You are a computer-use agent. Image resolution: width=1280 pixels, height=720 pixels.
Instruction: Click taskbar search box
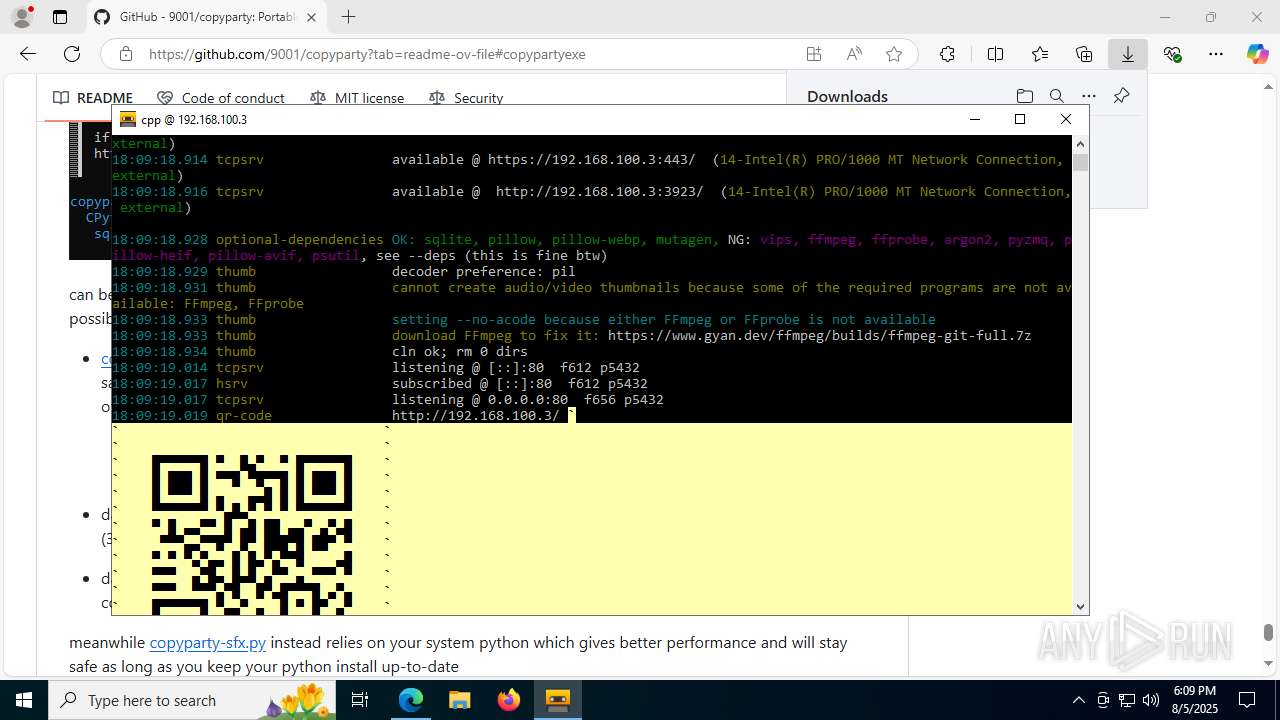[x=194, y=700]
